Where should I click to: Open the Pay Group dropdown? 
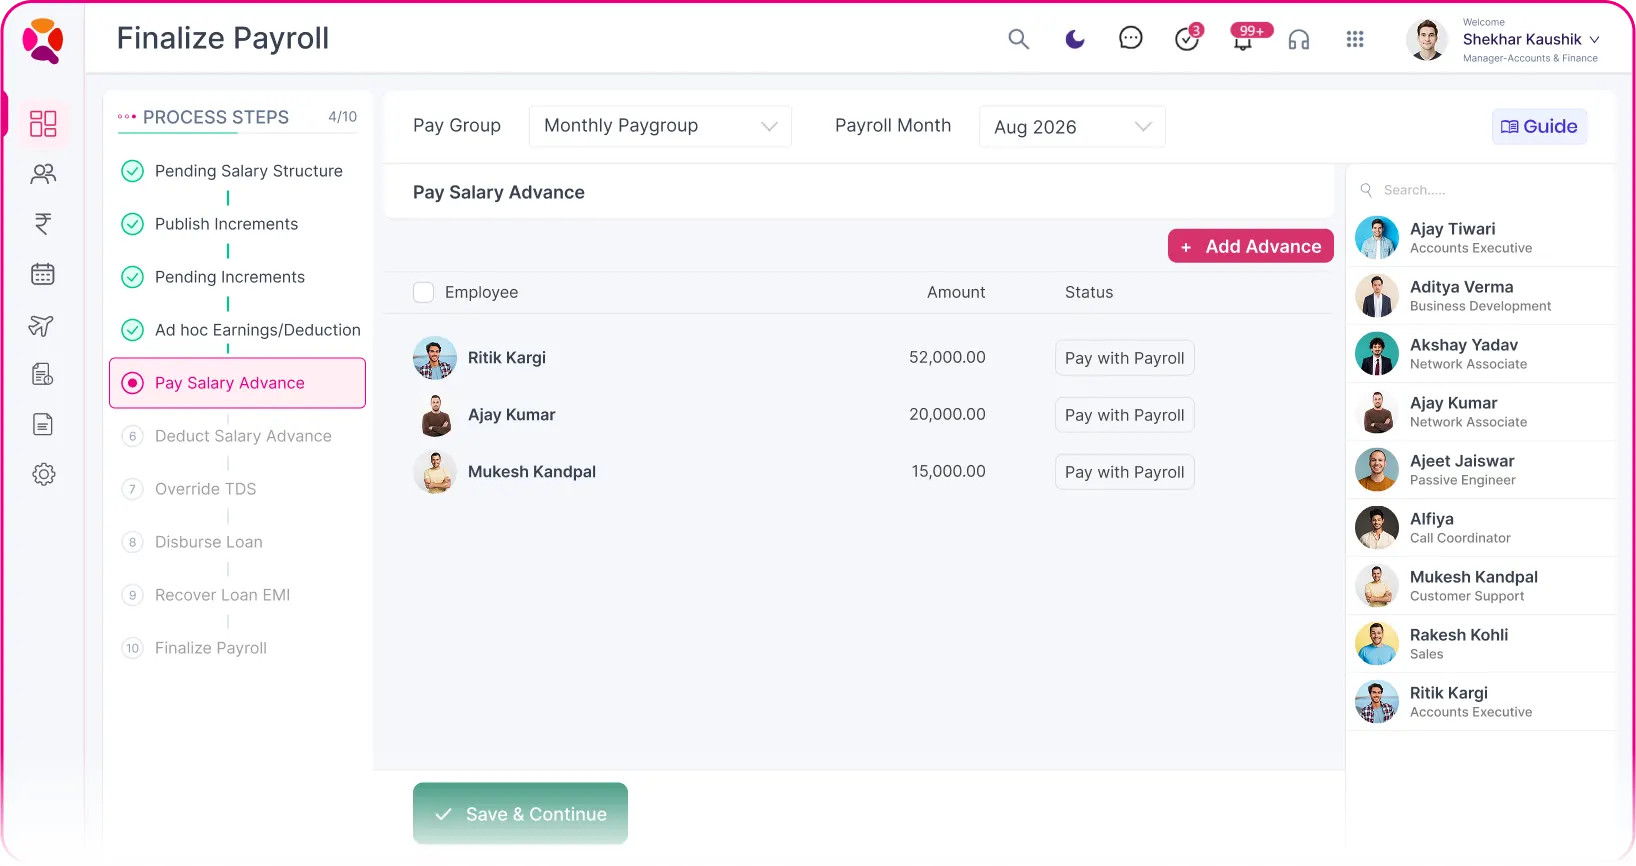(660, 126)
